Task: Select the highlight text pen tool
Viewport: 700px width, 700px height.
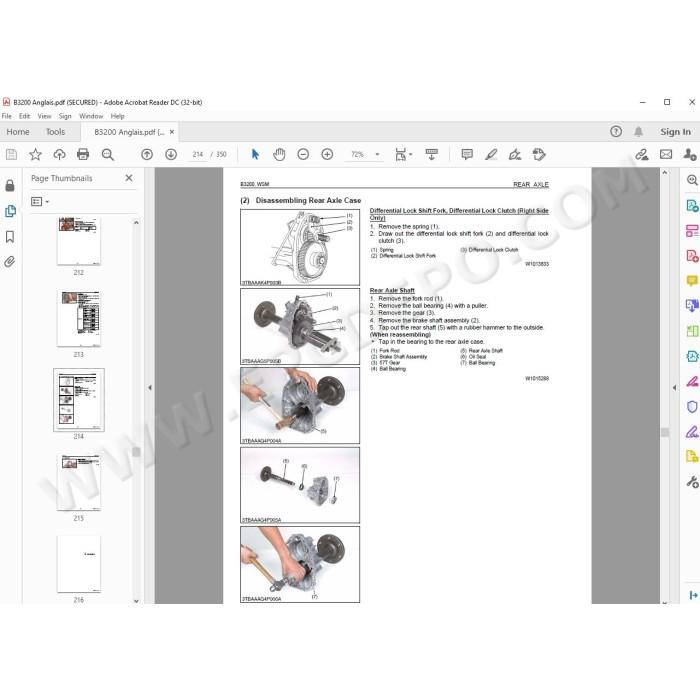Action: click(491, 154)
